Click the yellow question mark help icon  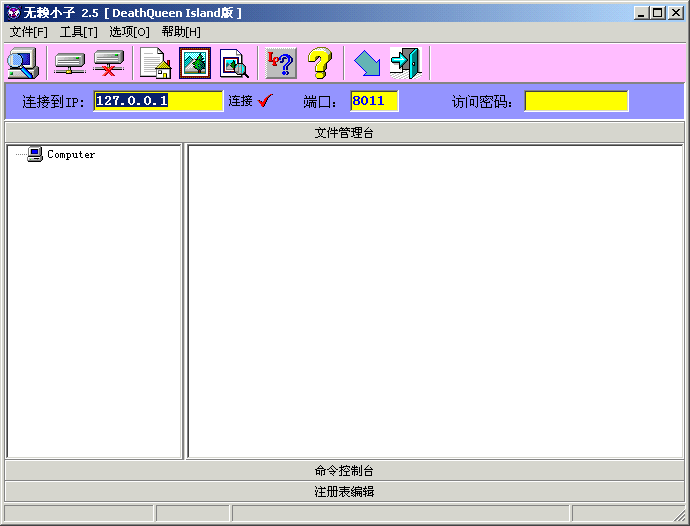(x=319, y=63)
